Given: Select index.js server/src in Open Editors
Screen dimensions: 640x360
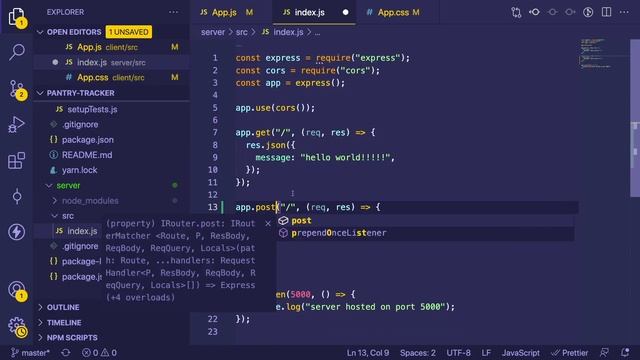Looking at the screenshot, I should tap(112, 62).
